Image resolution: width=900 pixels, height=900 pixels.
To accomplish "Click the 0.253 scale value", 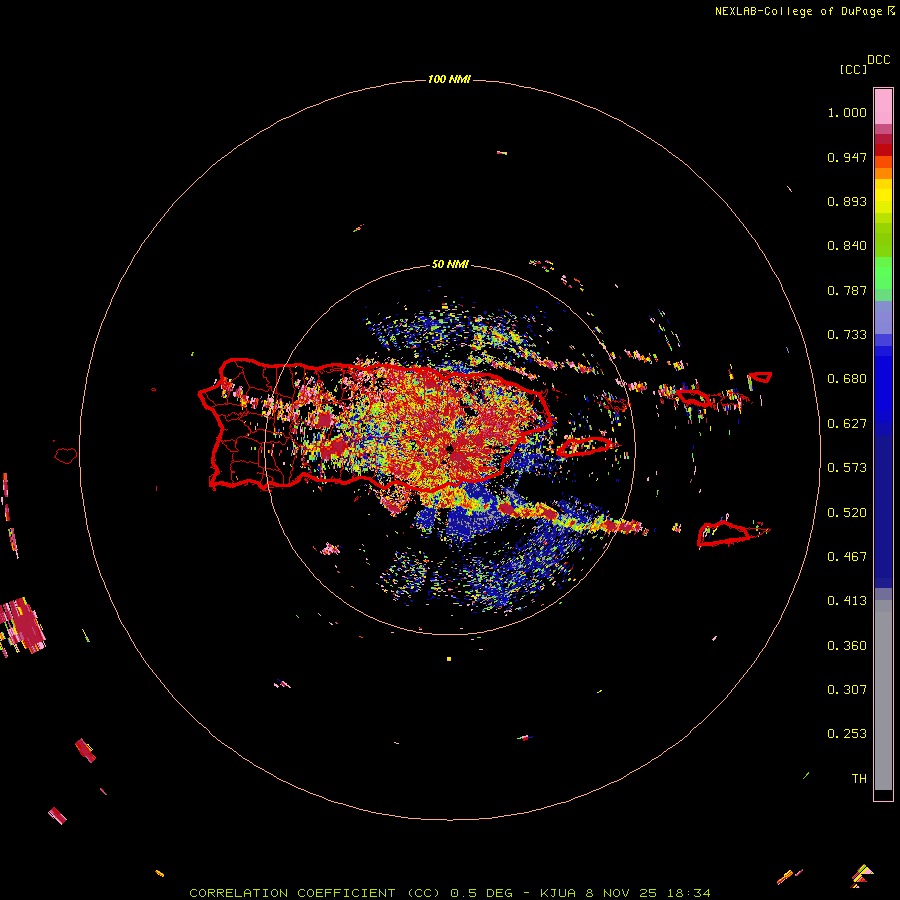I will point(847,734).
